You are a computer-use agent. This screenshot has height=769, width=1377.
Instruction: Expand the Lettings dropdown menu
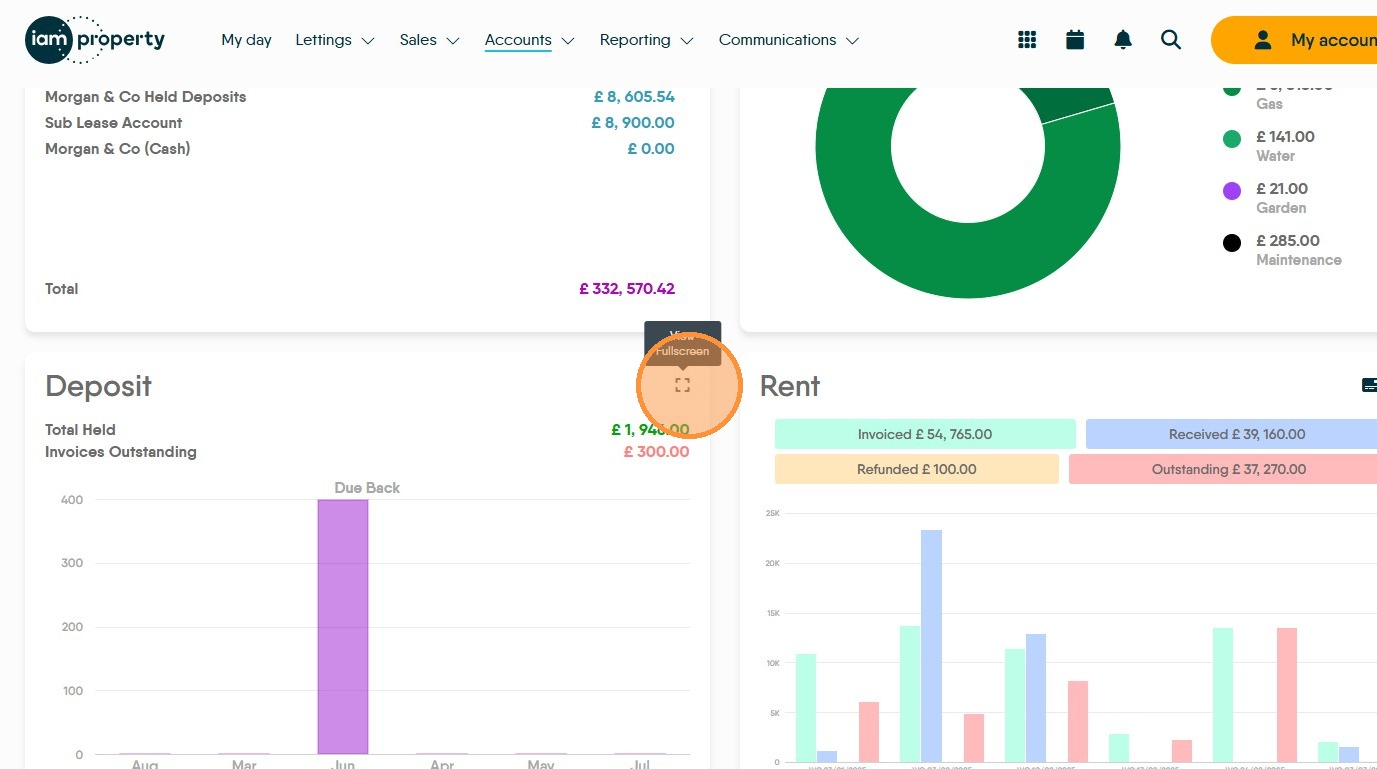point(335,40)
